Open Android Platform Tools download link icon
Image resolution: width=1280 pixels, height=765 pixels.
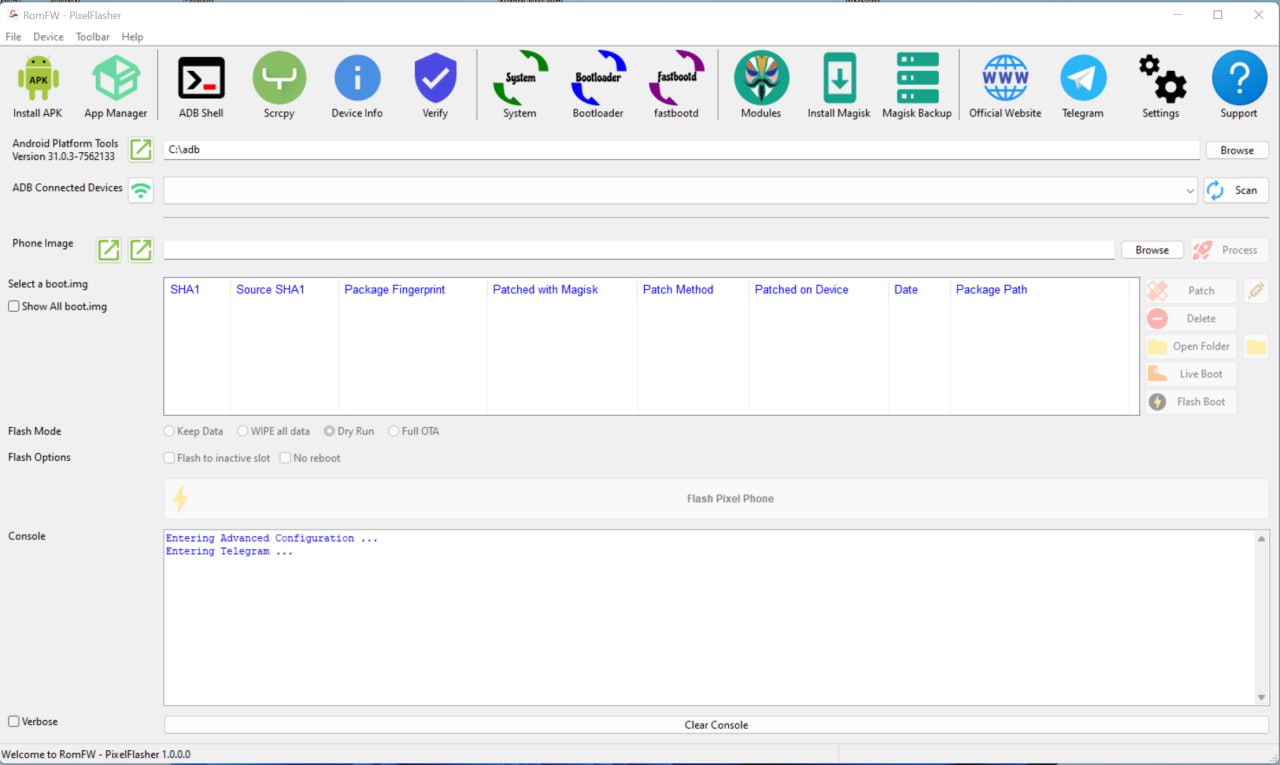point(141,150)
